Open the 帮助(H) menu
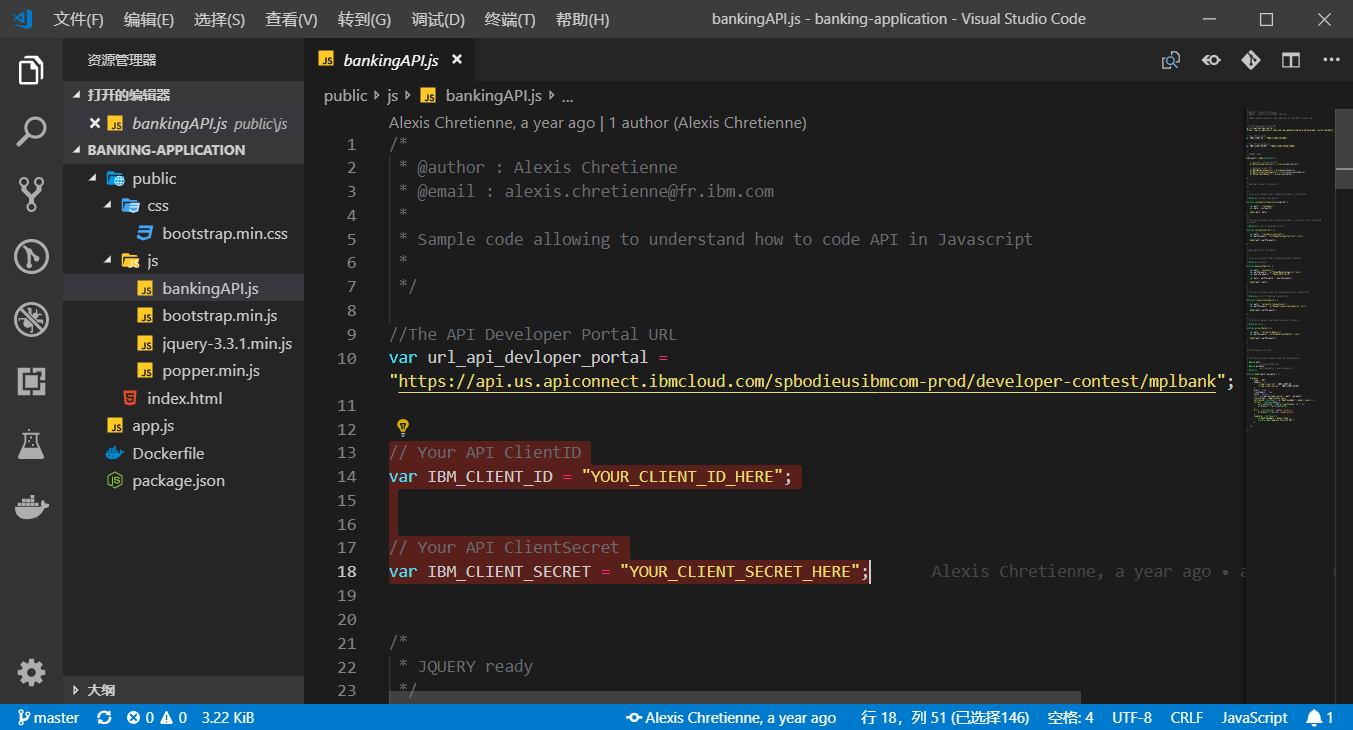1353x730 pixels. tap(582, 19)
